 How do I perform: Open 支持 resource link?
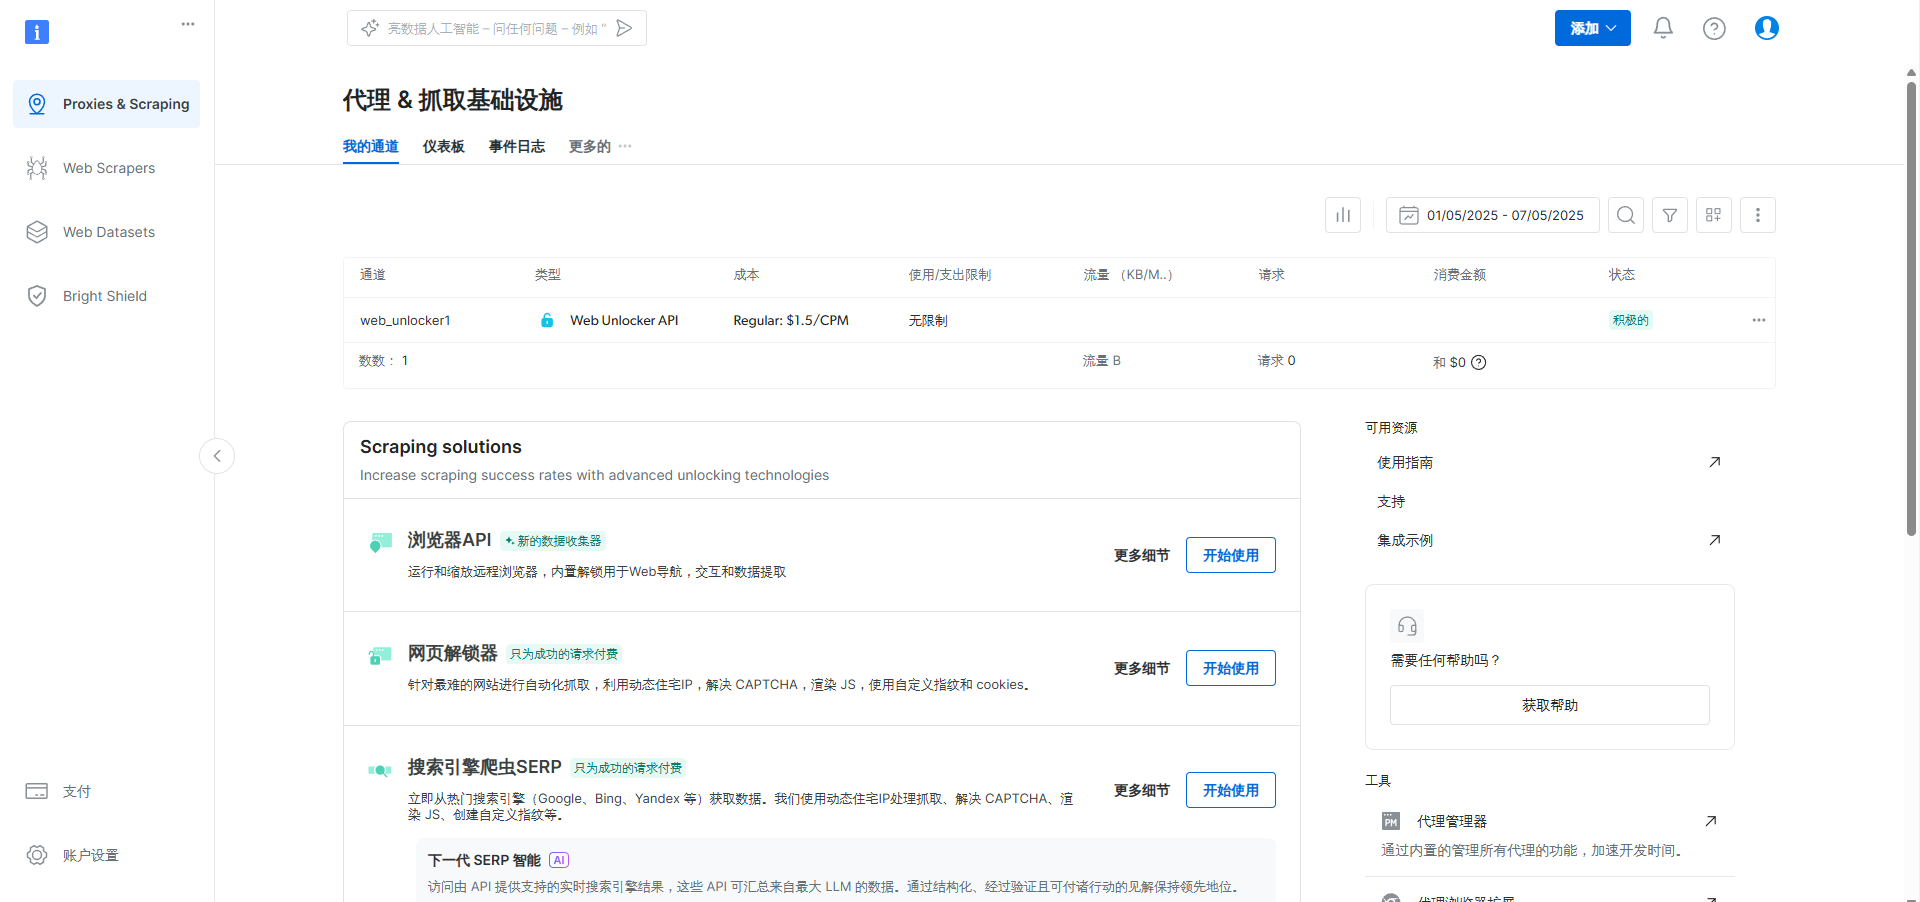pos(1391,501)
